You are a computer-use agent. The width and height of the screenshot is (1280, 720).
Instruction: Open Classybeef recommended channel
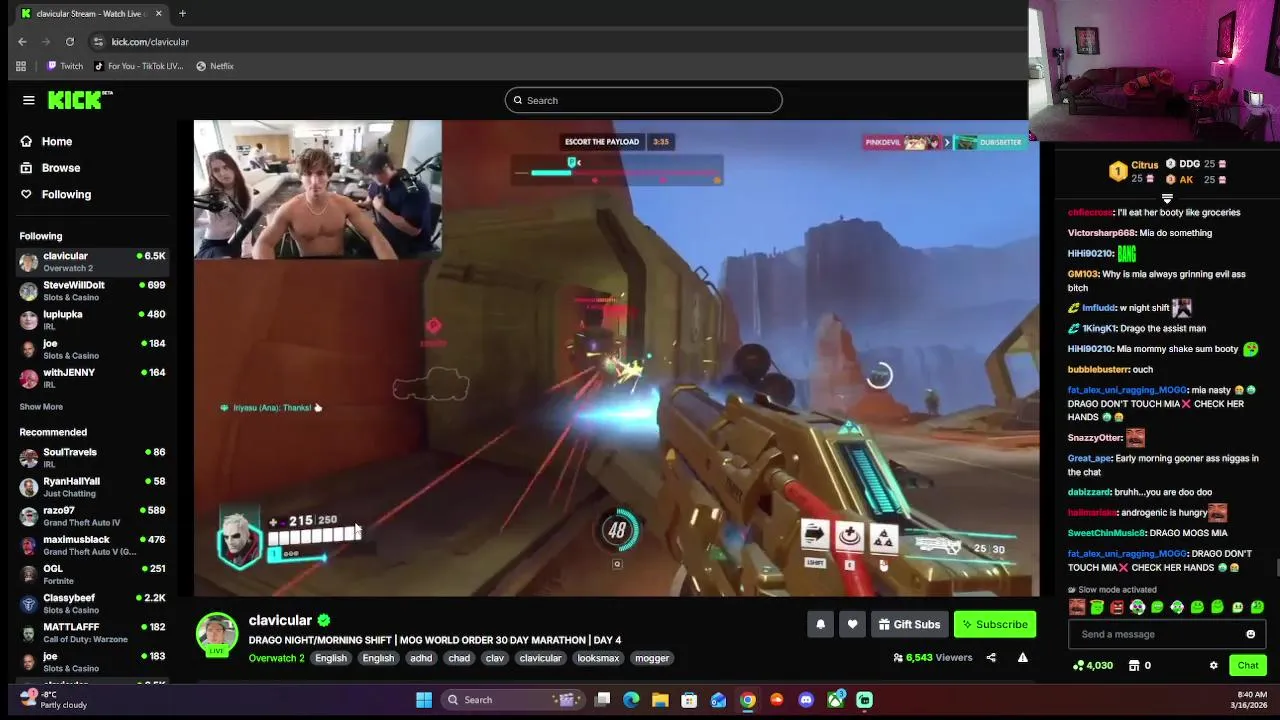(x=92, y=603)
